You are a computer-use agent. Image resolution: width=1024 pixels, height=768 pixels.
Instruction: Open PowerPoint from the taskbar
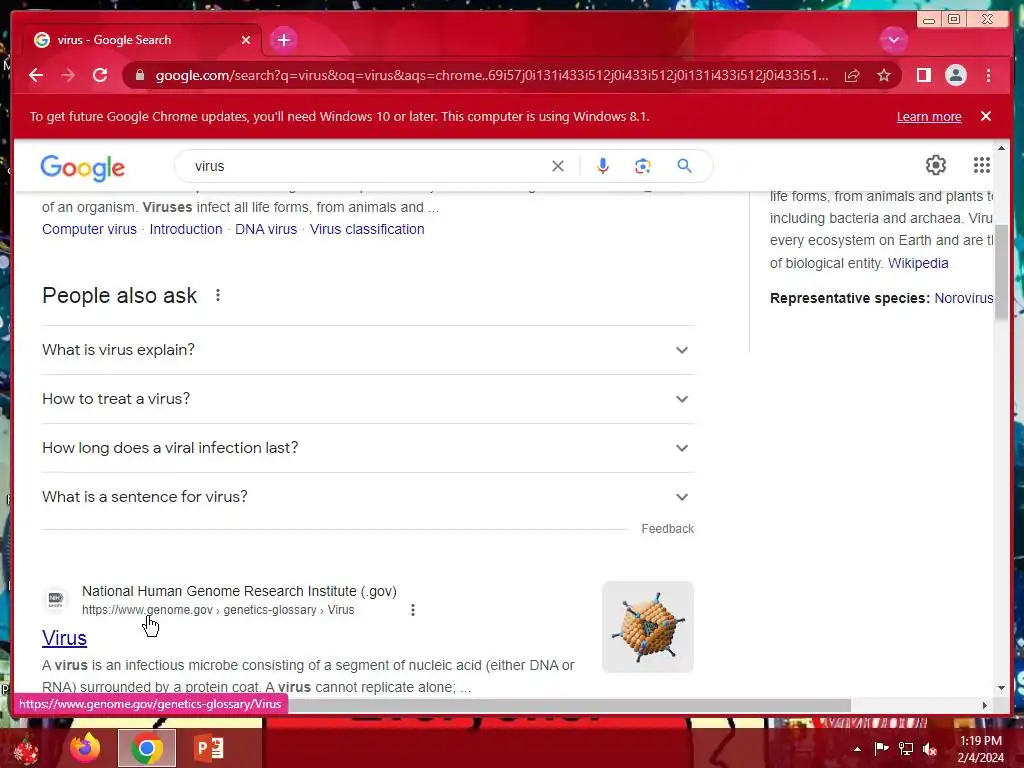pos(209,748)
